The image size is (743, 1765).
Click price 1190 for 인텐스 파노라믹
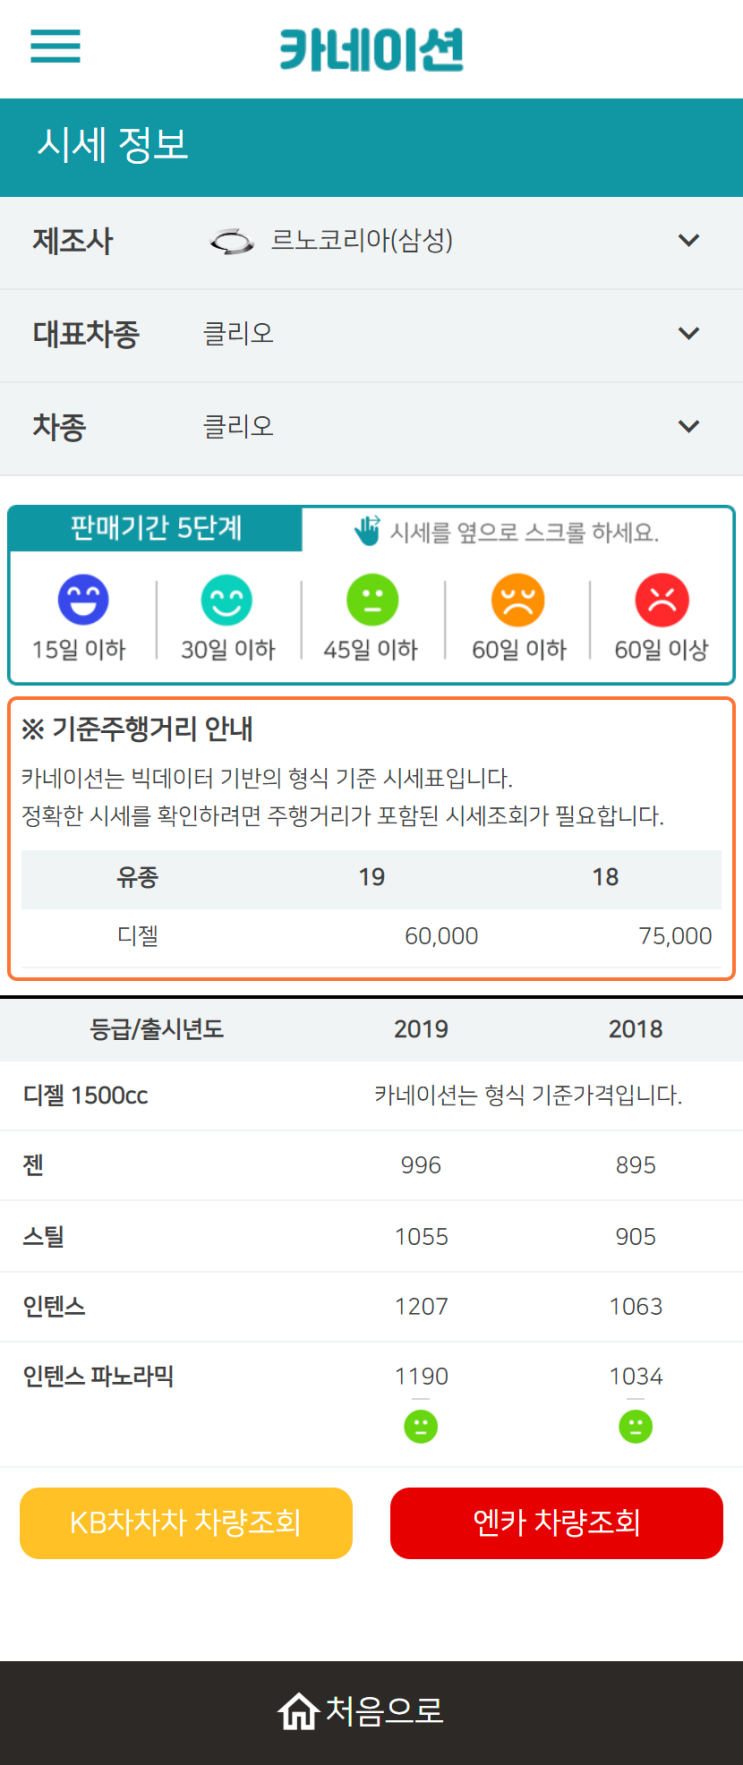(x=421, y=1376)
